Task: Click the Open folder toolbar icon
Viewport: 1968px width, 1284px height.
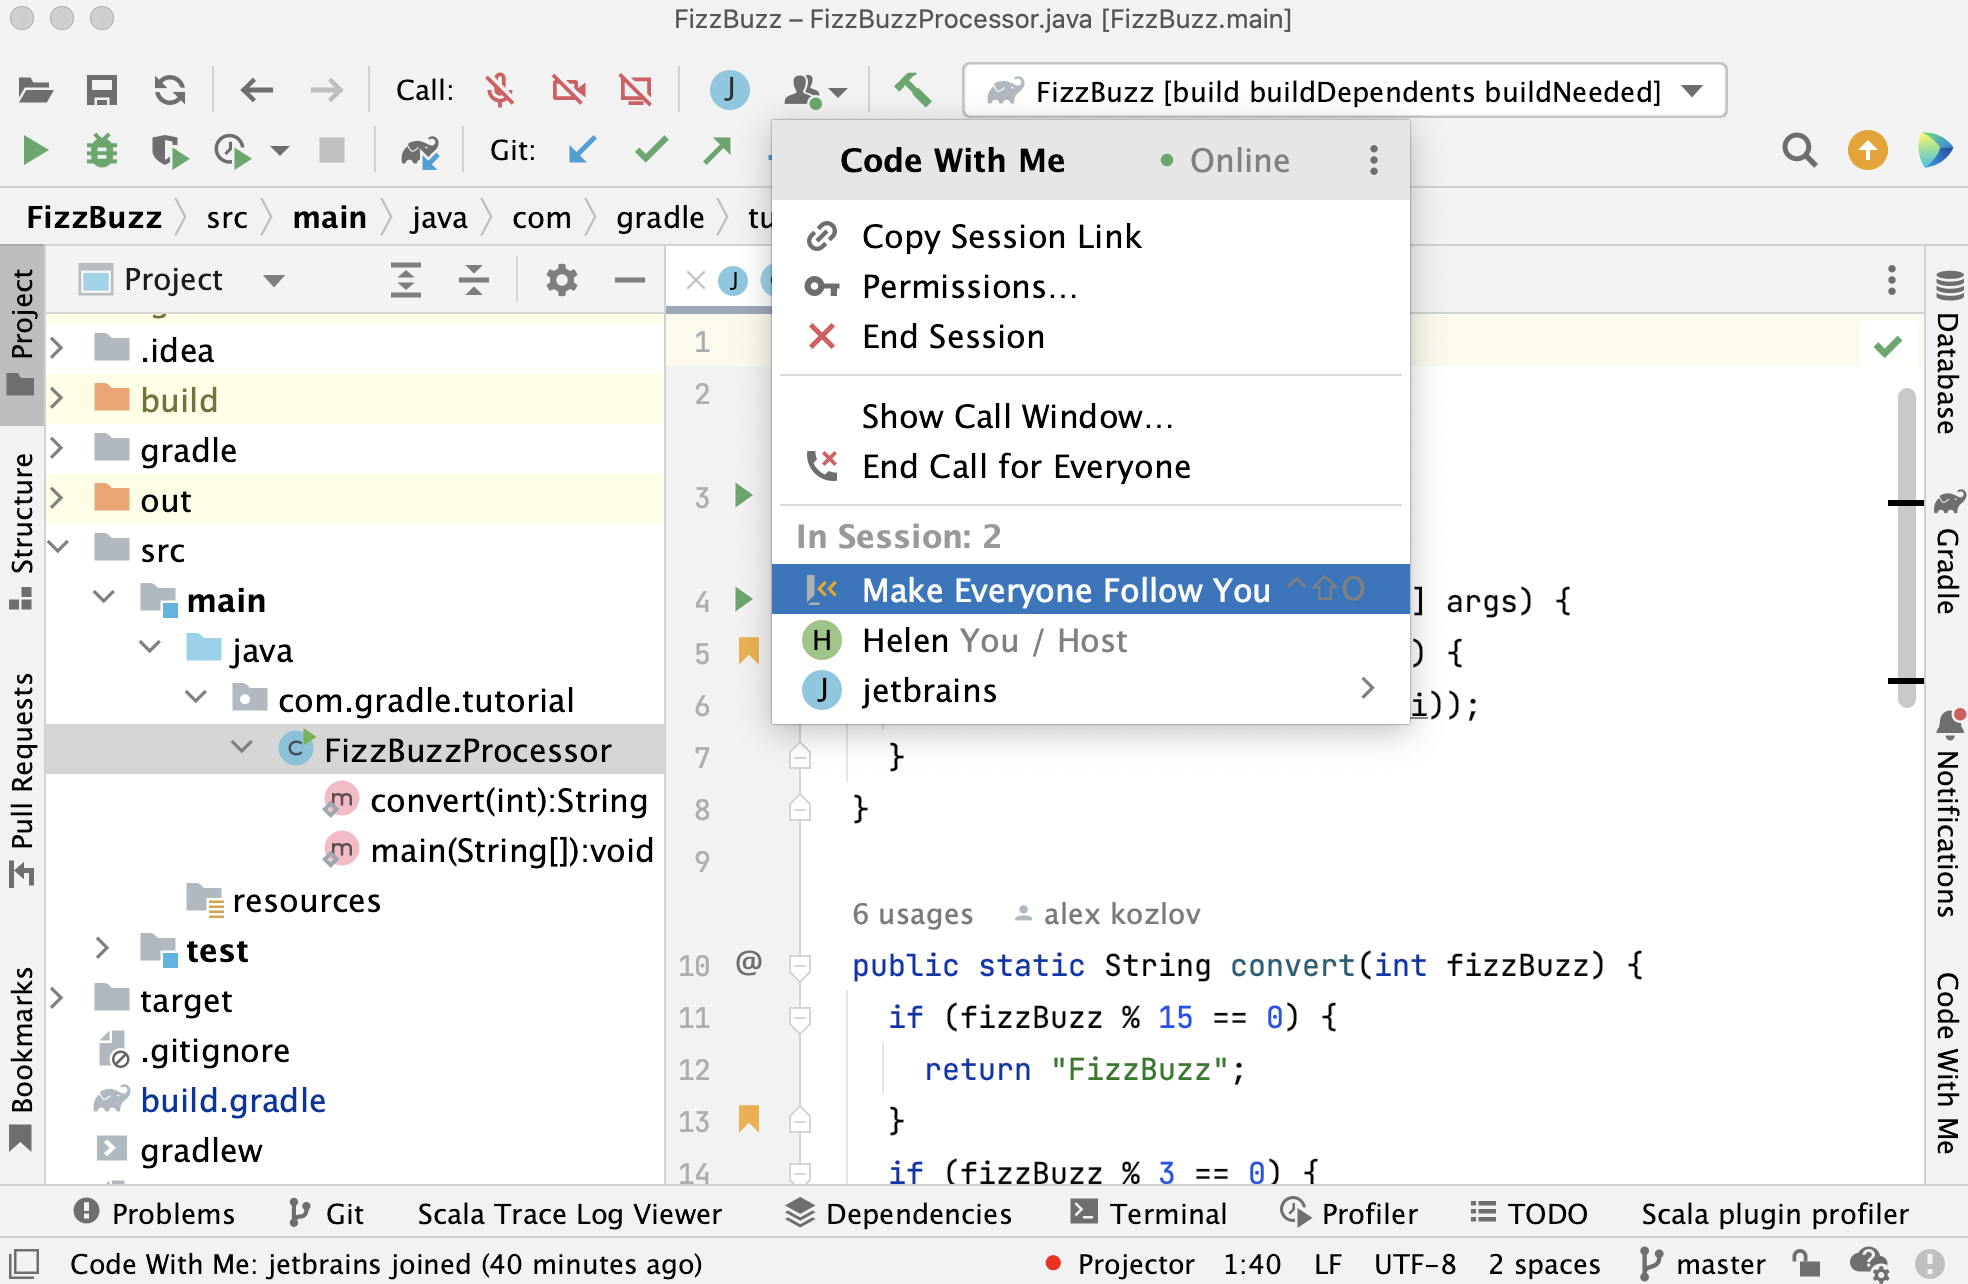Action: click(35, 91)
